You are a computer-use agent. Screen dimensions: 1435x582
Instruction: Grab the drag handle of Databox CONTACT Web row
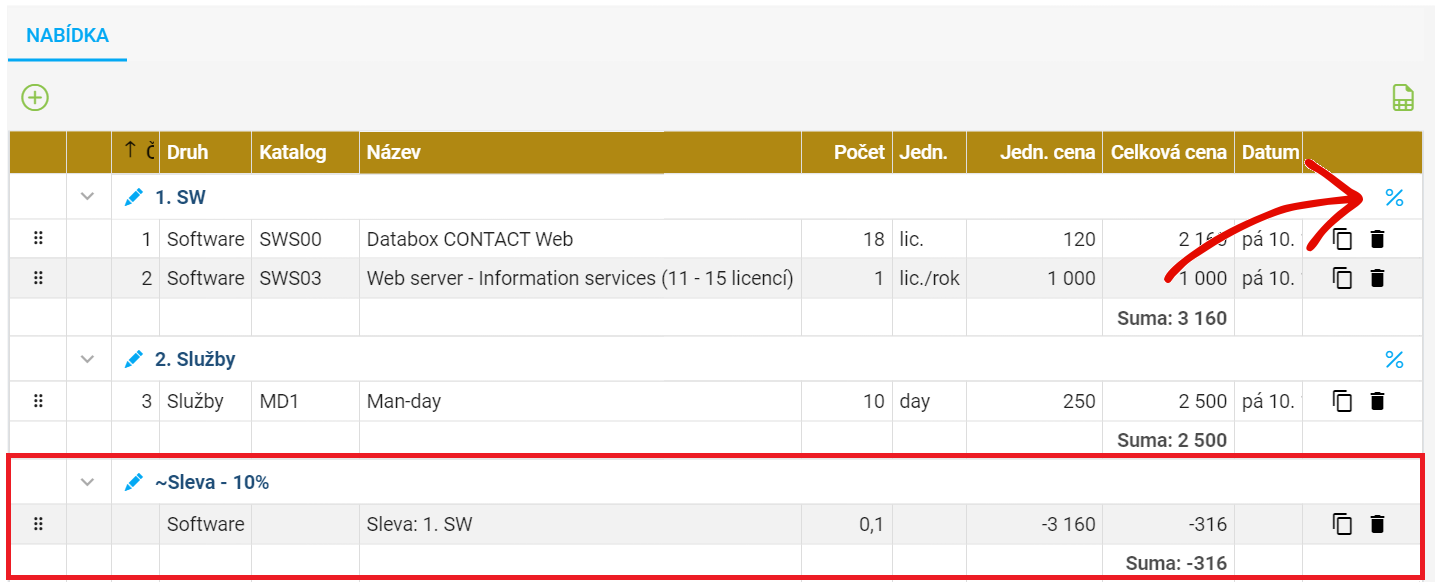click(x=38, y=238)
